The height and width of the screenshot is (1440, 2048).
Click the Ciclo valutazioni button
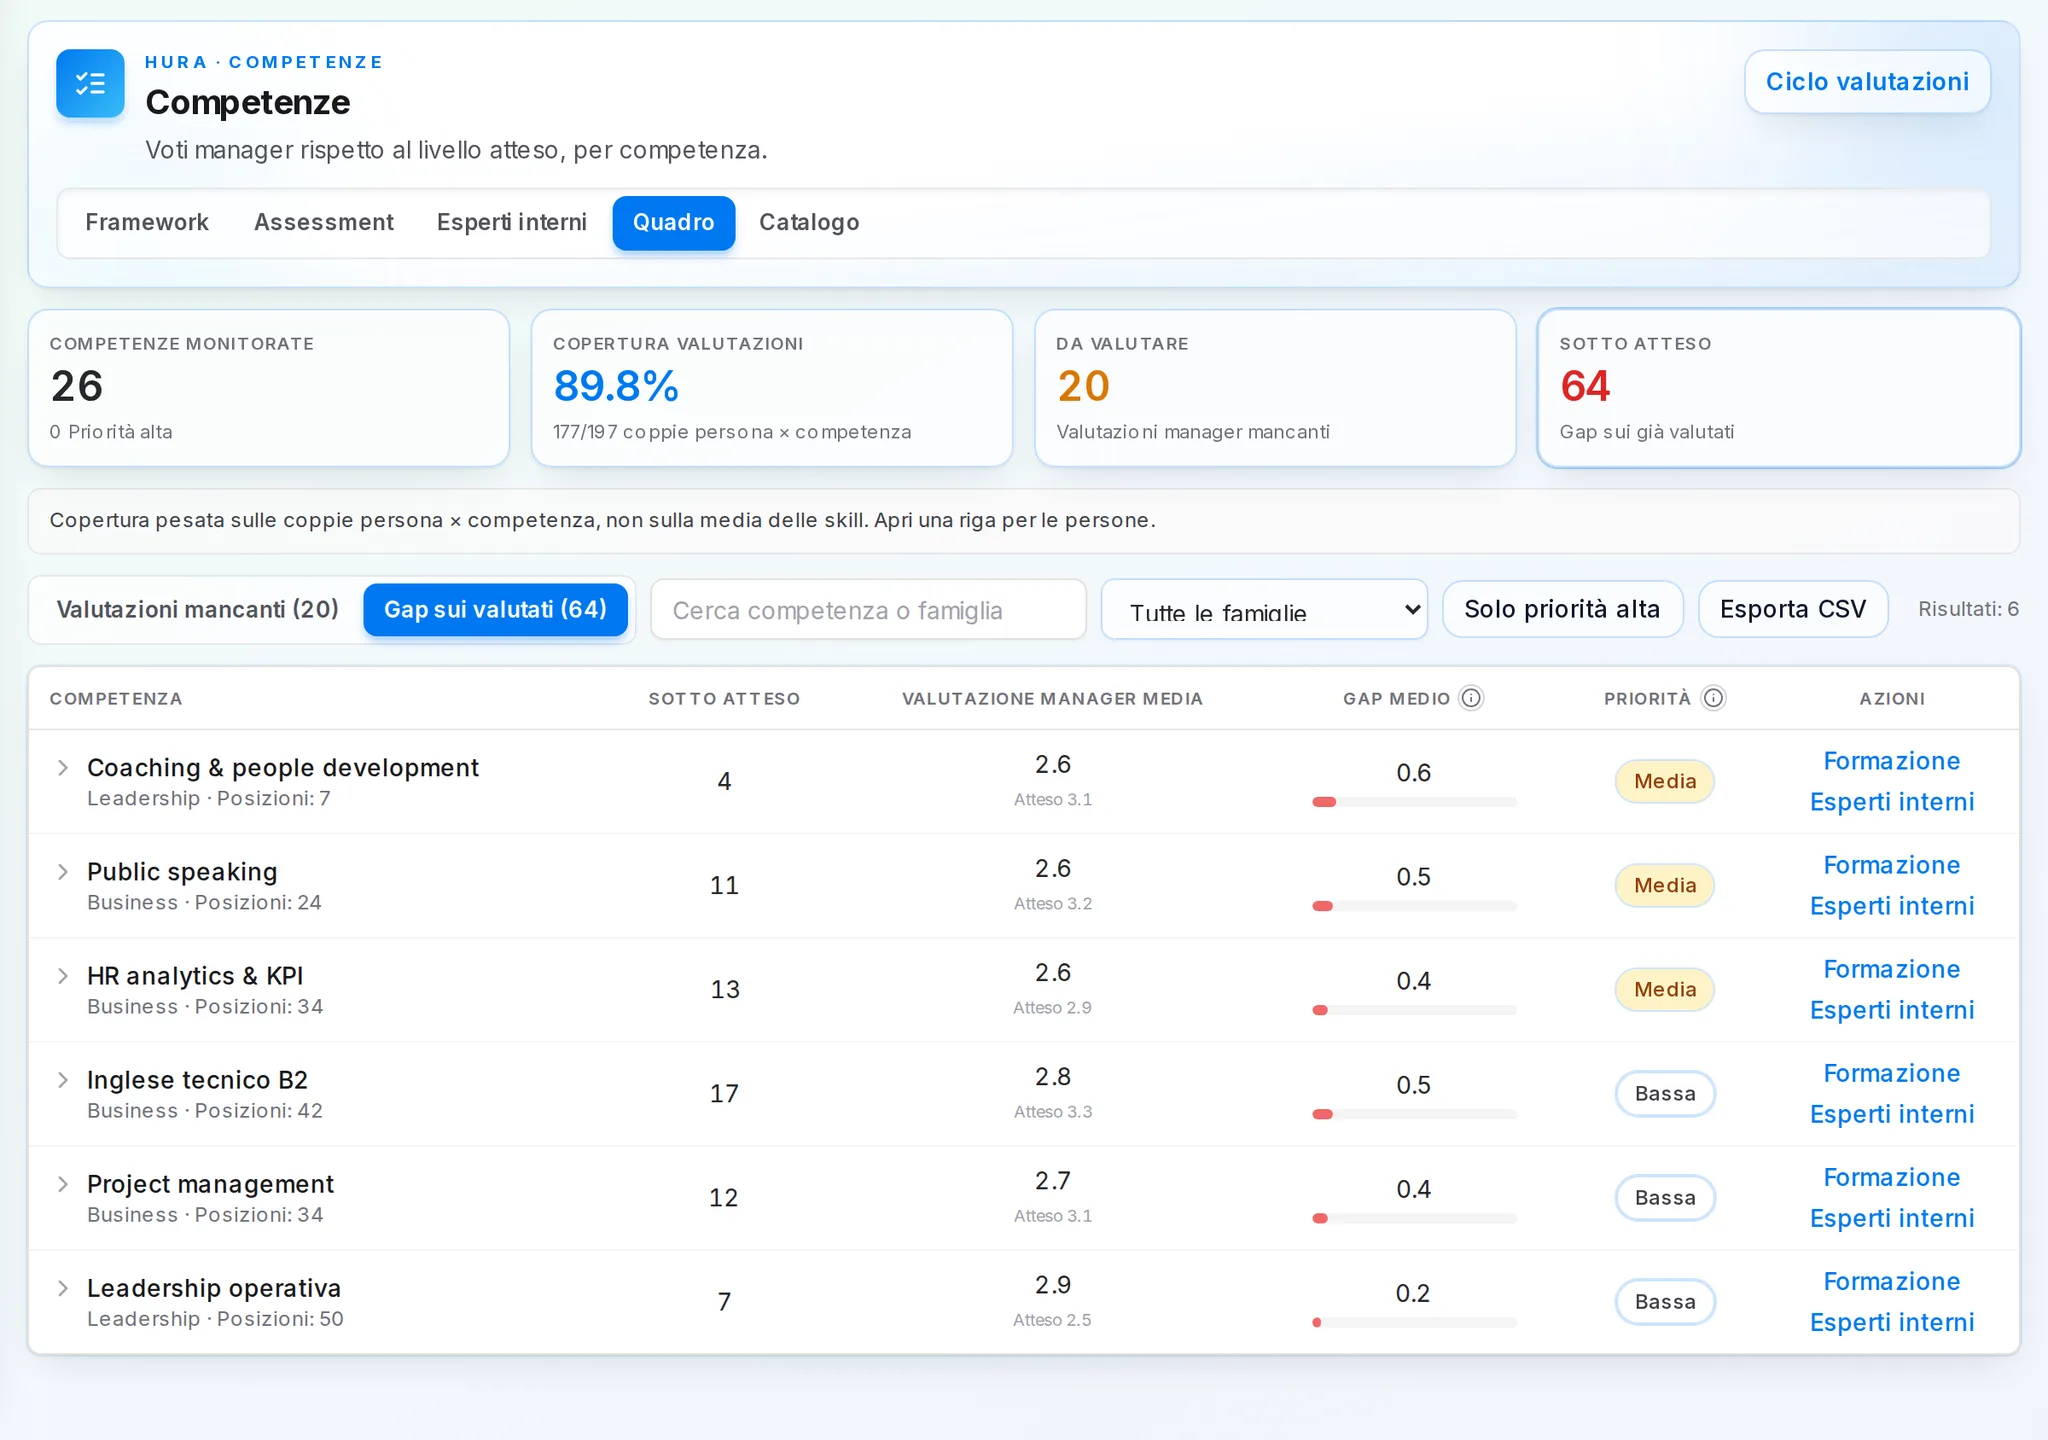(1867, 82)
